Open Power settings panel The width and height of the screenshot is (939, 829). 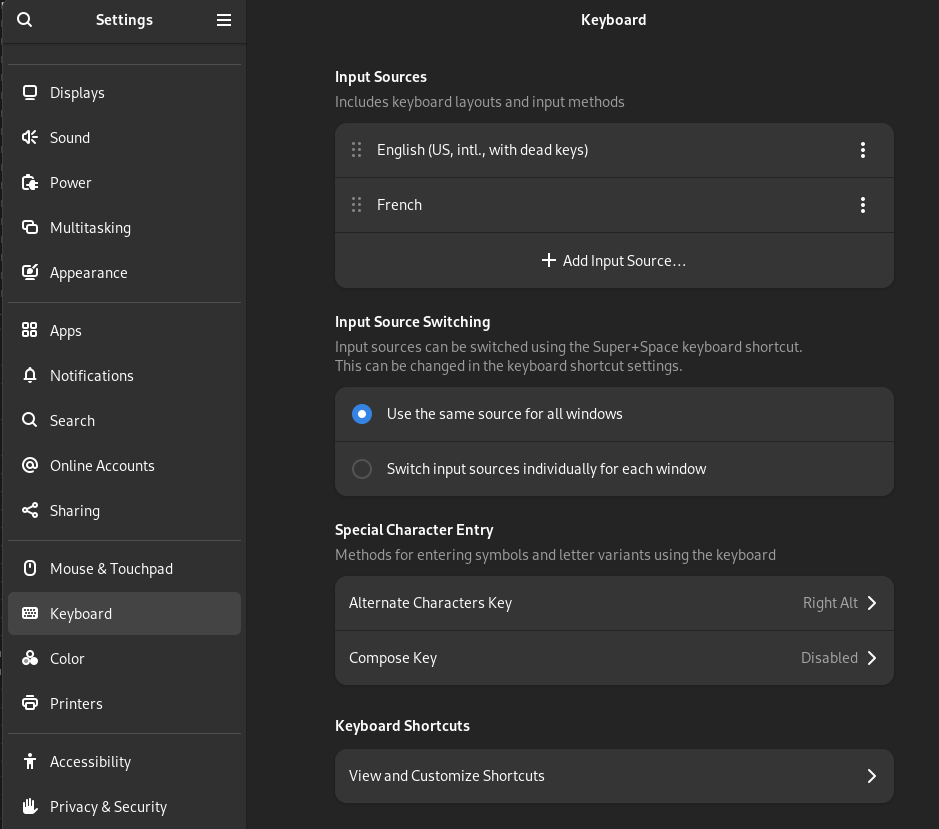[x=125, y=183]
